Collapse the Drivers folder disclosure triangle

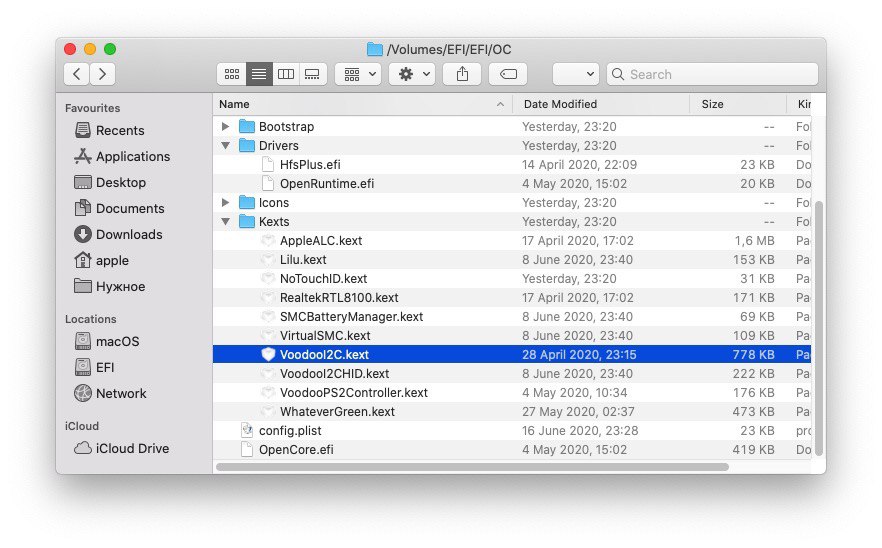[x=225, y=146]
